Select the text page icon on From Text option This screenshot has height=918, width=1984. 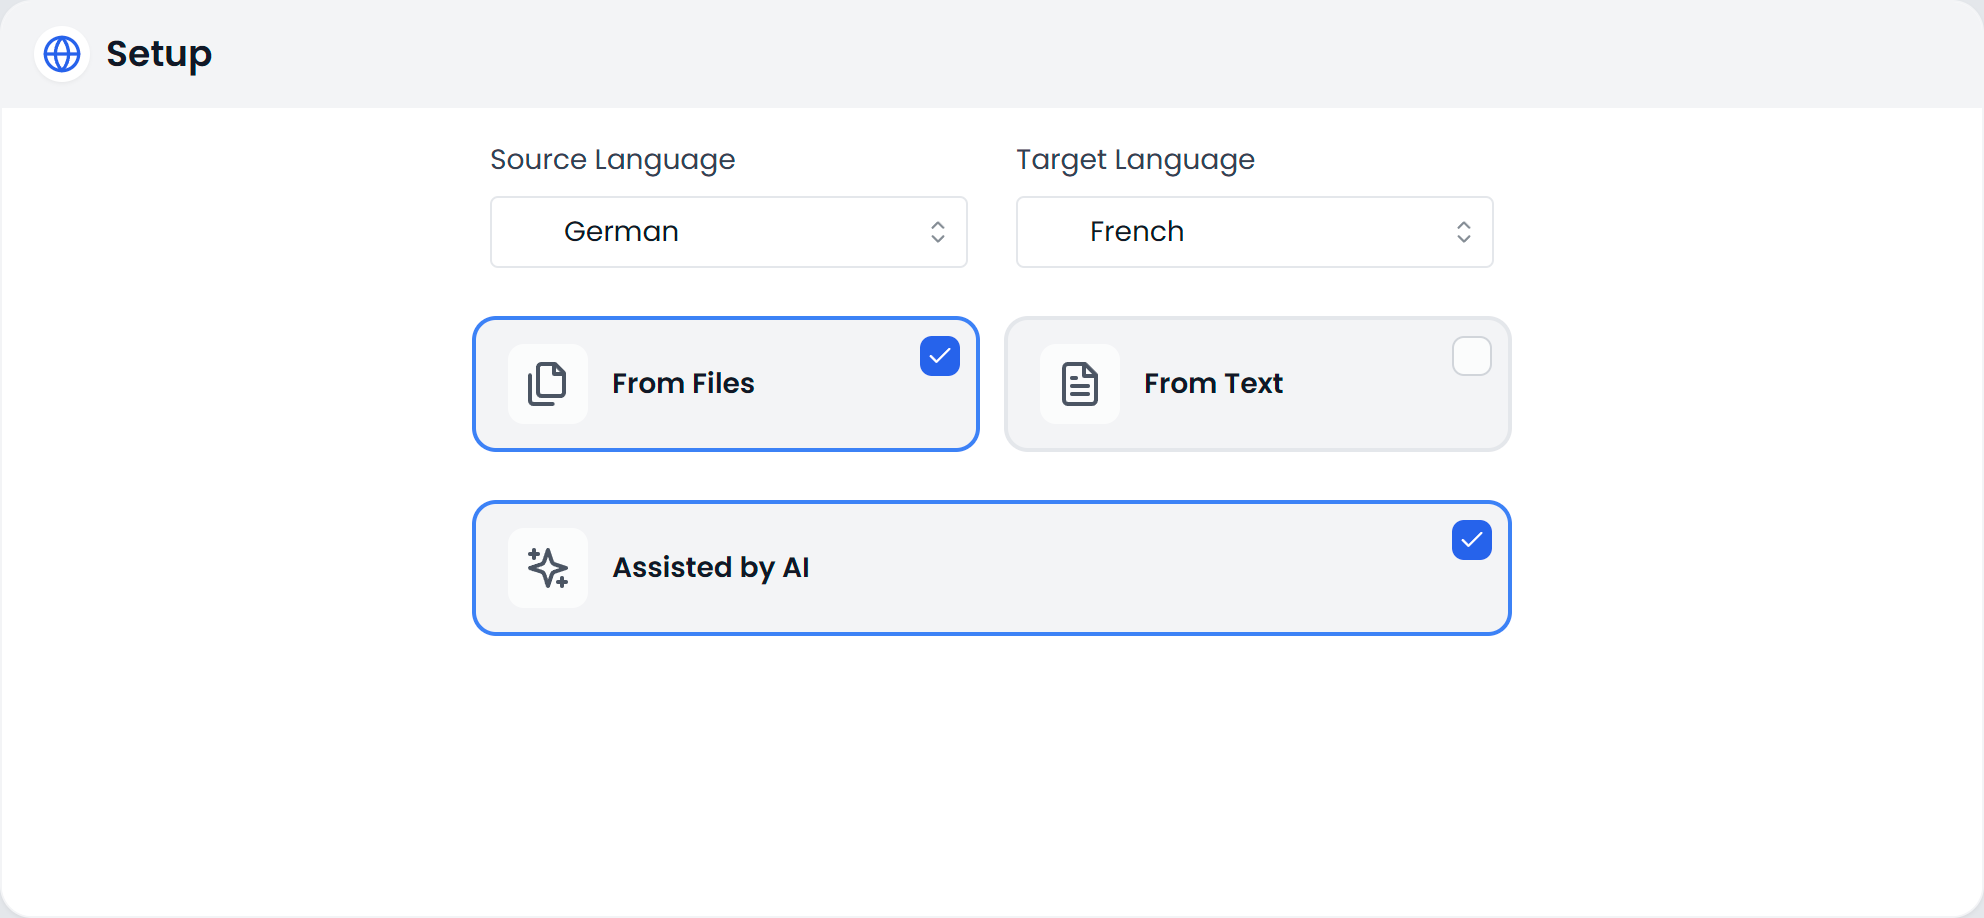[1080, 384]
